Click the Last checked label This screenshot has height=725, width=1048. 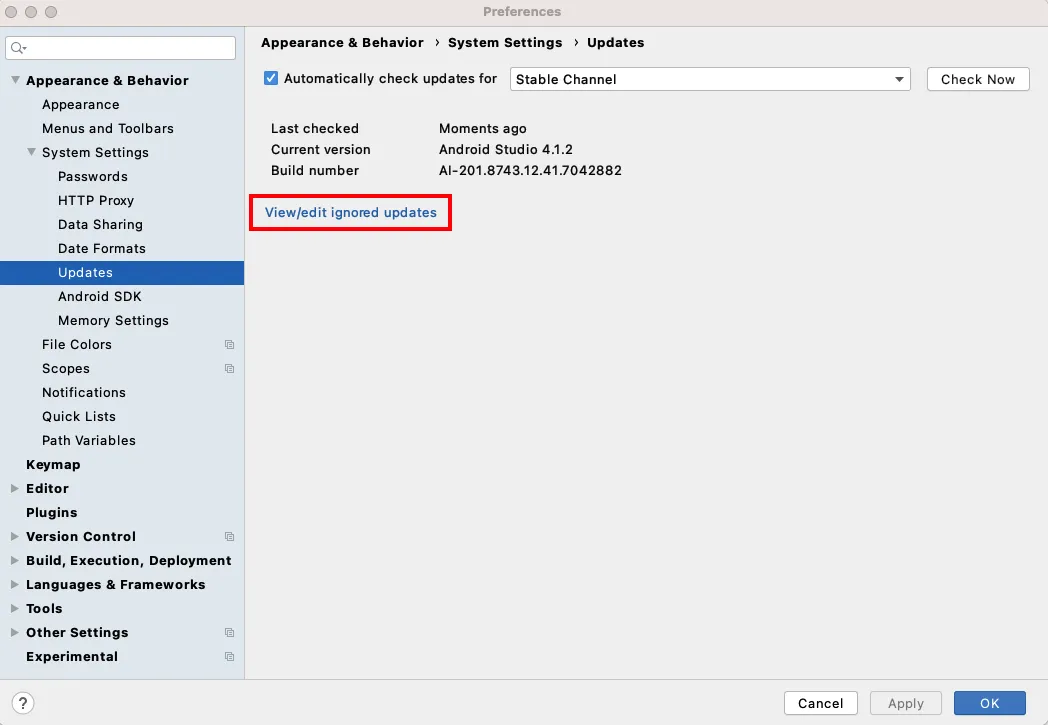[315, 128]
